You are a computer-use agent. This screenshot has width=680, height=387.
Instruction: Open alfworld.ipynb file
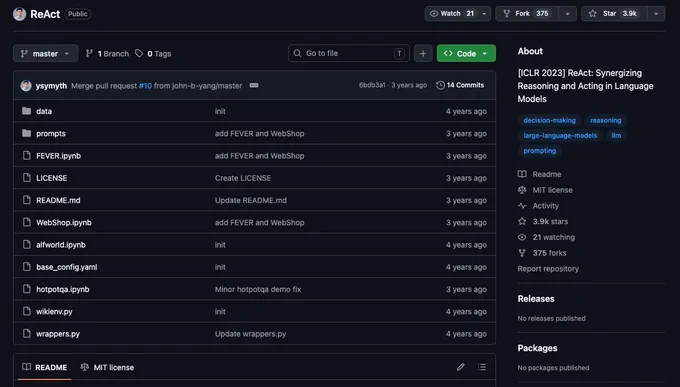pos(61,245)
